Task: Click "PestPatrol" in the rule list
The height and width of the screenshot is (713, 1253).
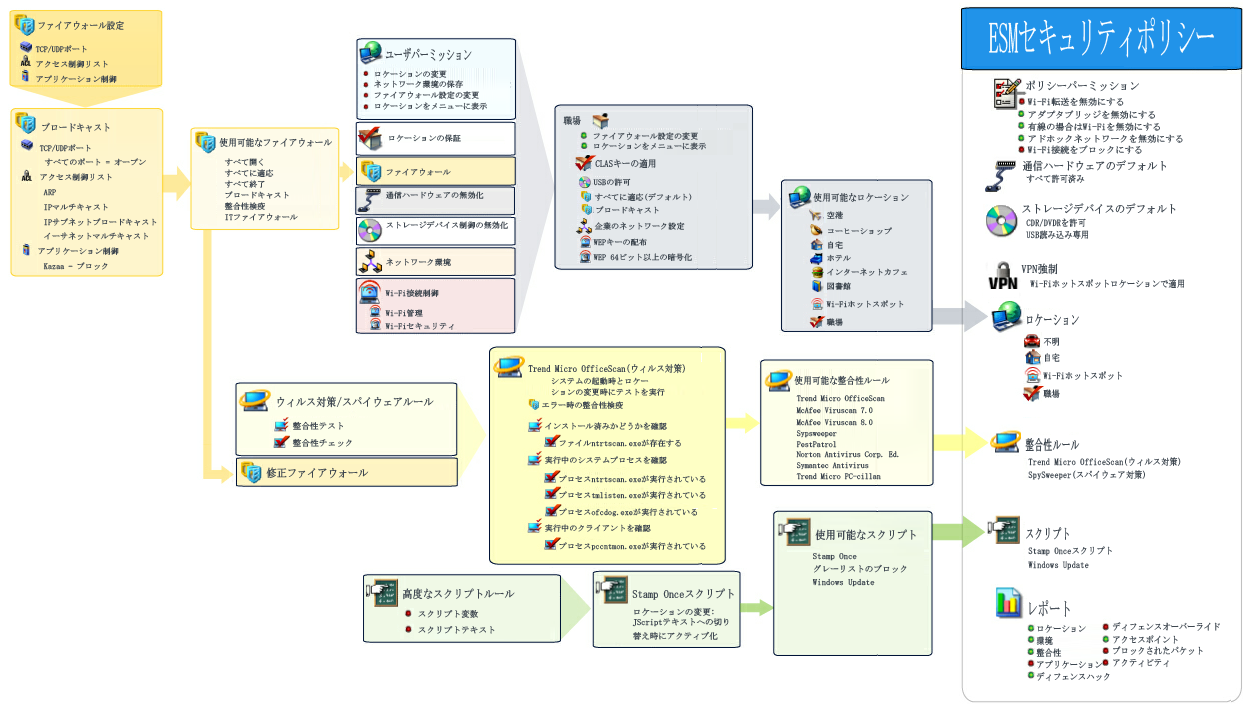Action: (815, 444)
